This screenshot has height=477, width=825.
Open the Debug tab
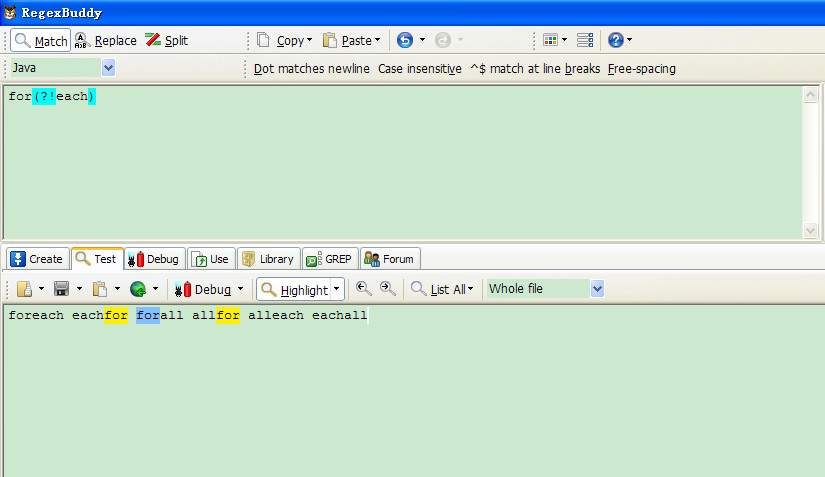click(x=155, y=259)
